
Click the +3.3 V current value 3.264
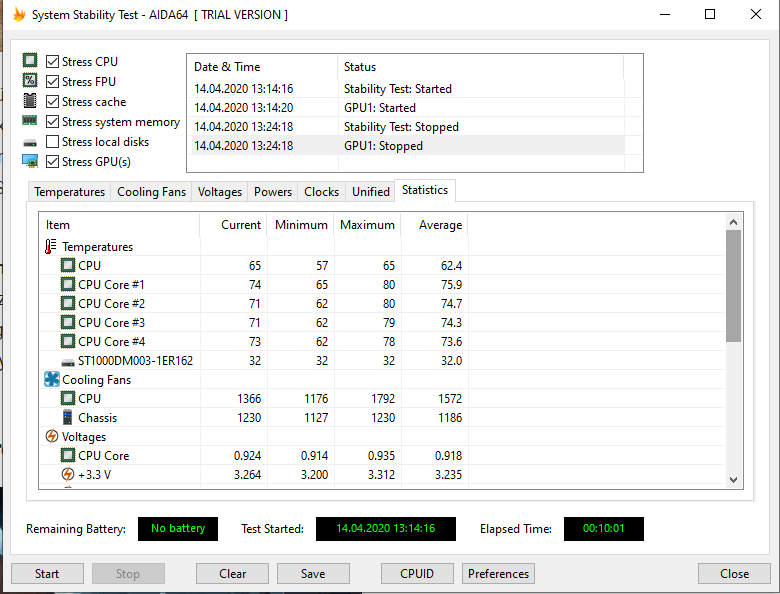coord(247,475)
